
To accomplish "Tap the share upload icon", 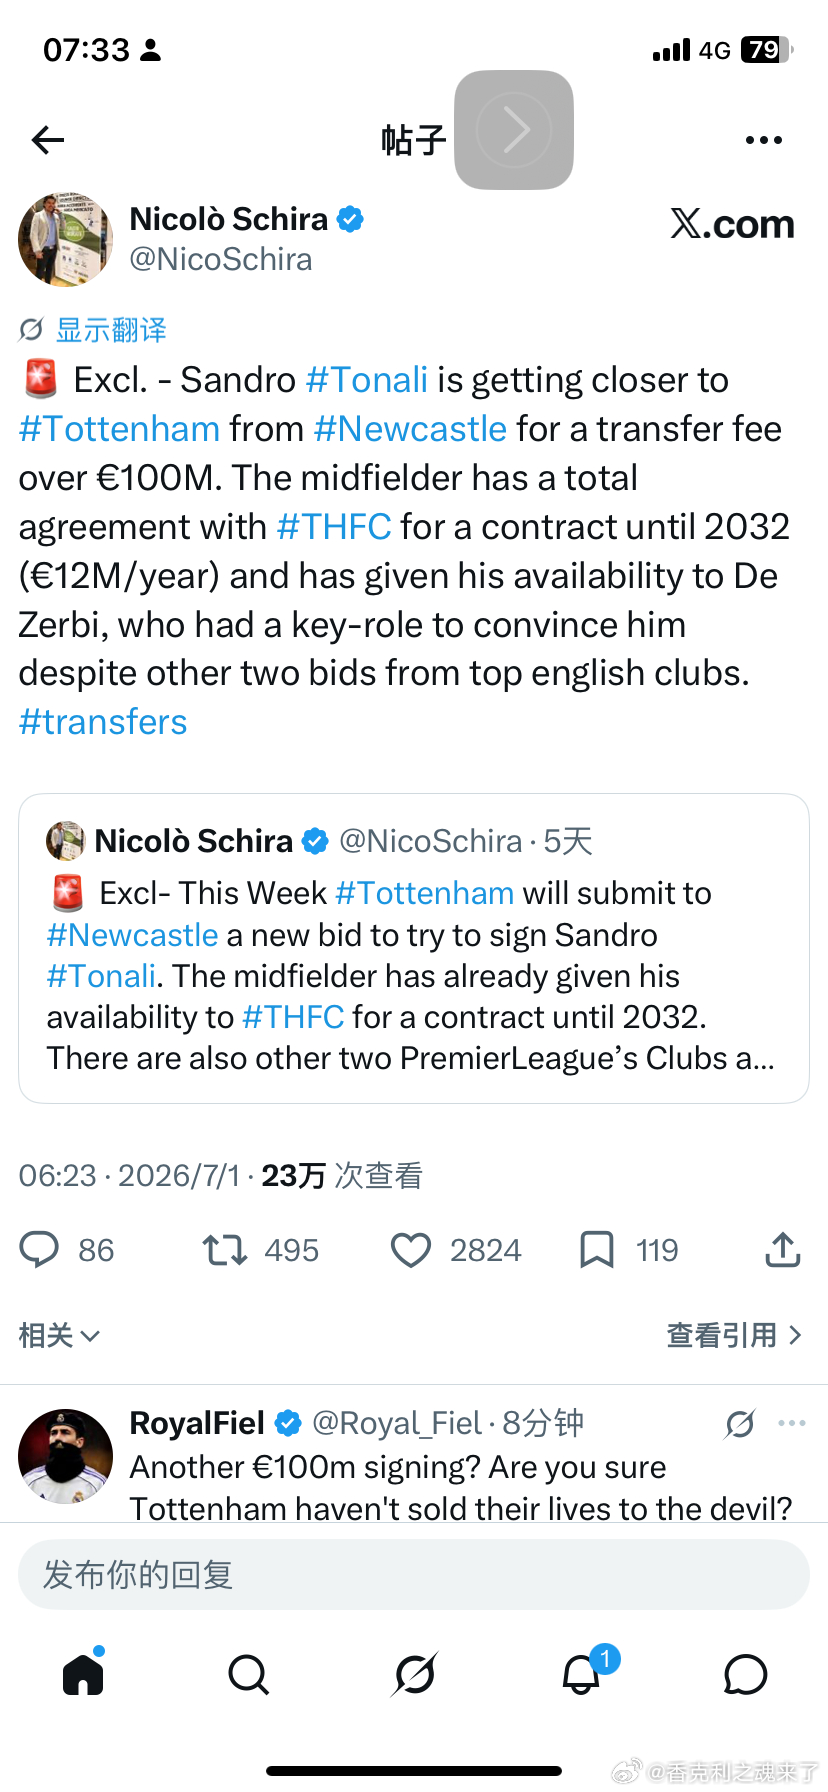I will tap(783, 1250).
